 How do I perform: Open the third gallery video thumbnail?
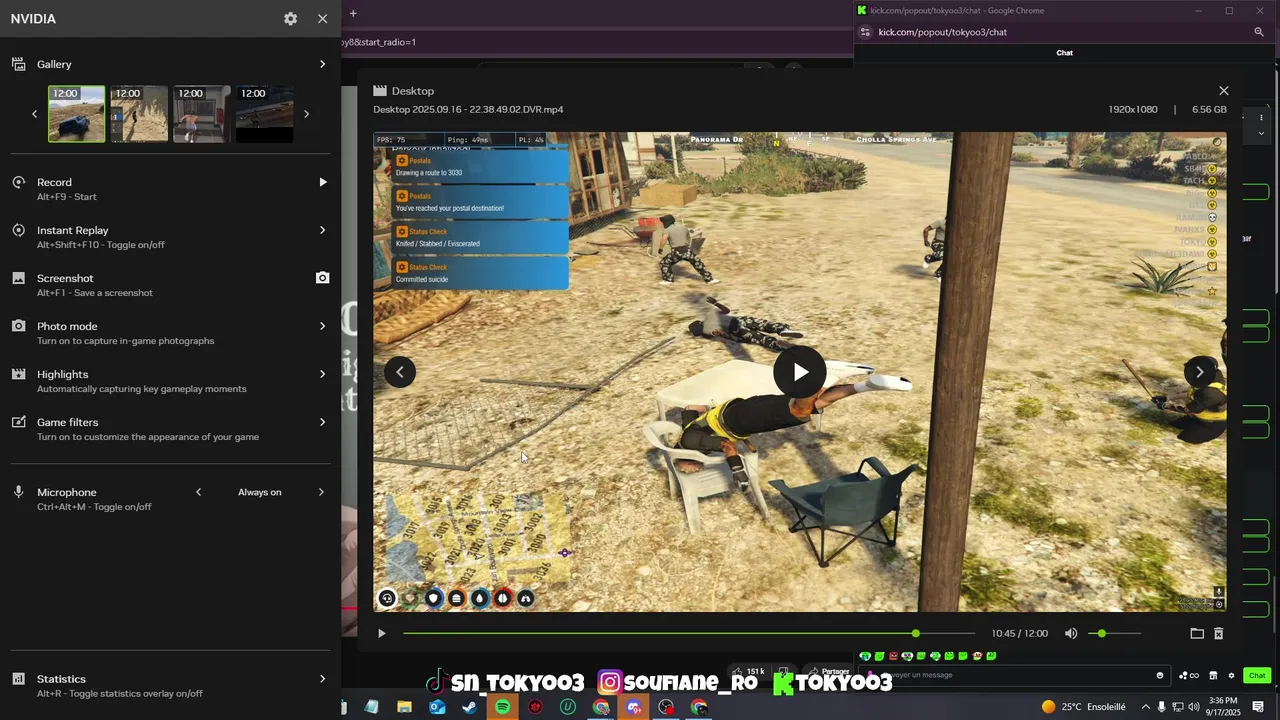(202, 113)
